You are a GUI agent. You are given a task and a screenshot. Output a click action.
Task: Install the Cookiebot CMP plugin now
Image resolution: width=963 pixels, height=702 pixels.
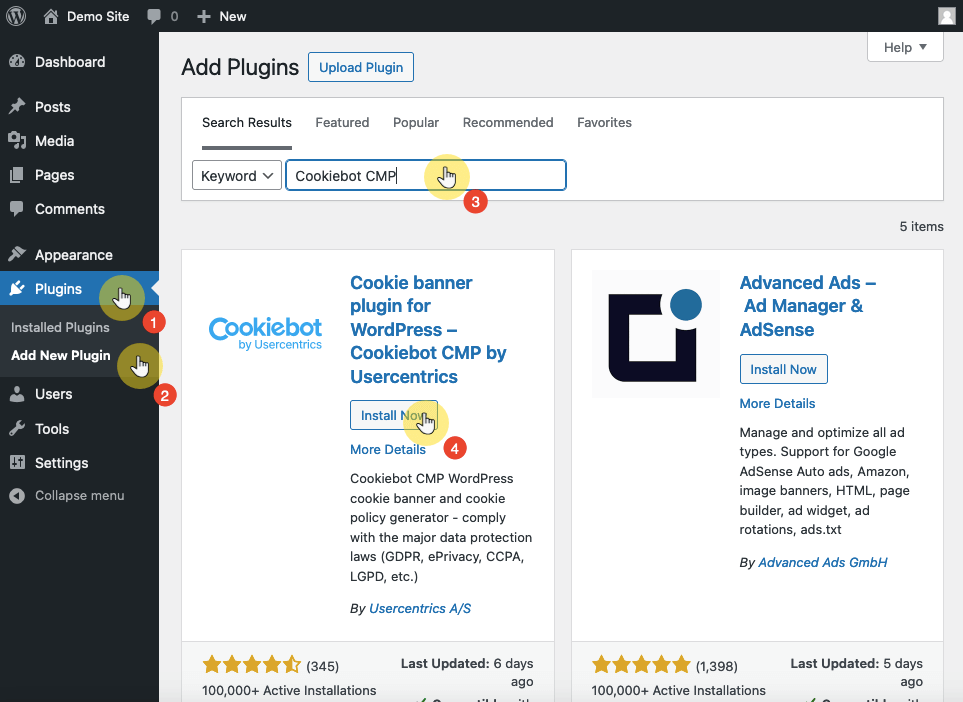394,416
